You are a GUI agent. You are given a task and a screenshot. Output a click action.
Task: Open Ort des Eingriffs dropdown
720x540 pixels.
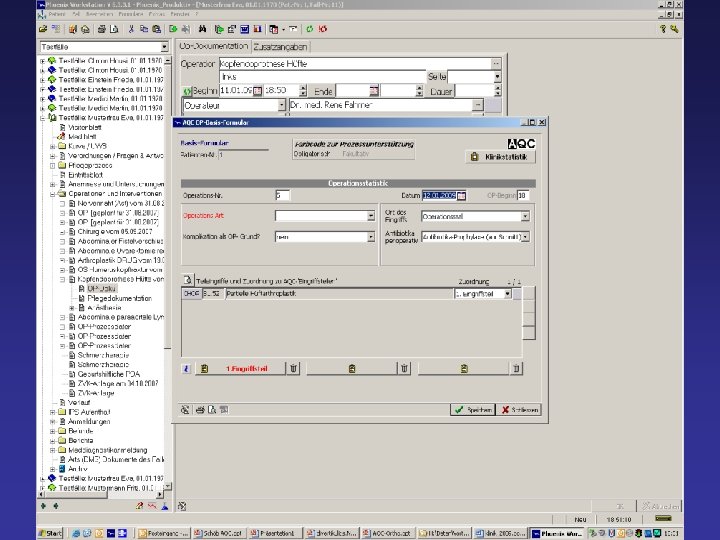point(525,216)
